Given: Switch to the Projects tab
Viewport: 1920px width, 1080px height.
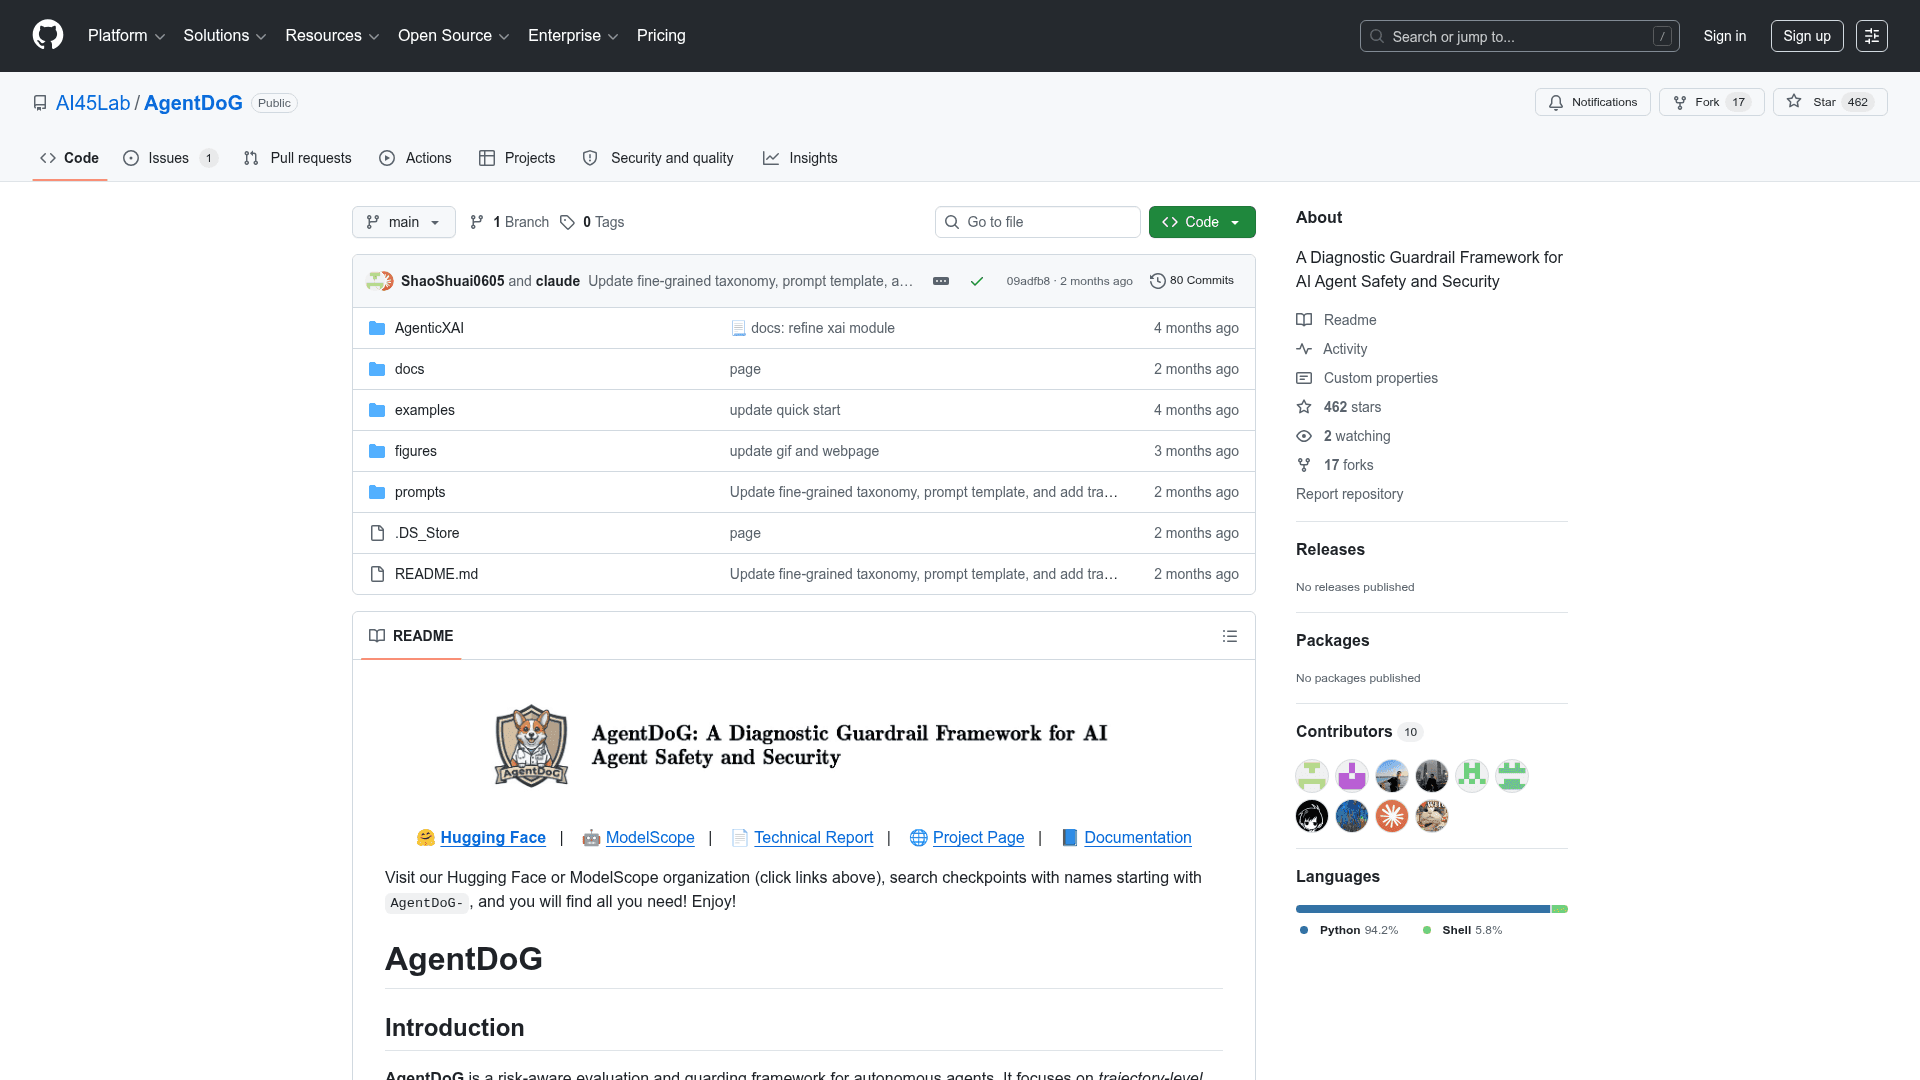Looking at the screenshot, I should [517, 158].
